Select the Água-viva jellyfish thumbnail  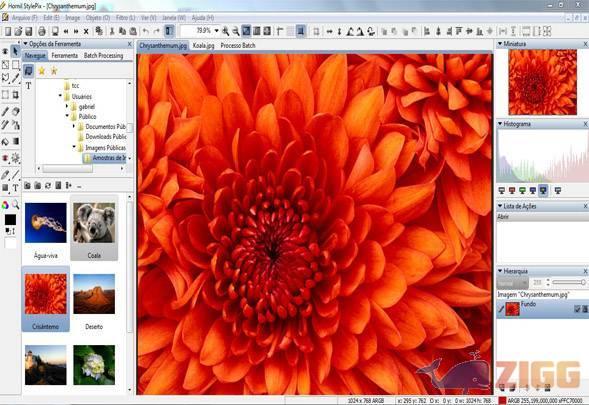point(45,223)
